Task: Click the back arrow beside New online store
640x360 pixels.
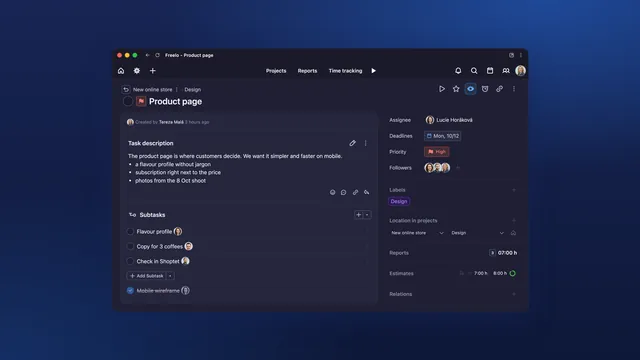Action: point(126,89)
